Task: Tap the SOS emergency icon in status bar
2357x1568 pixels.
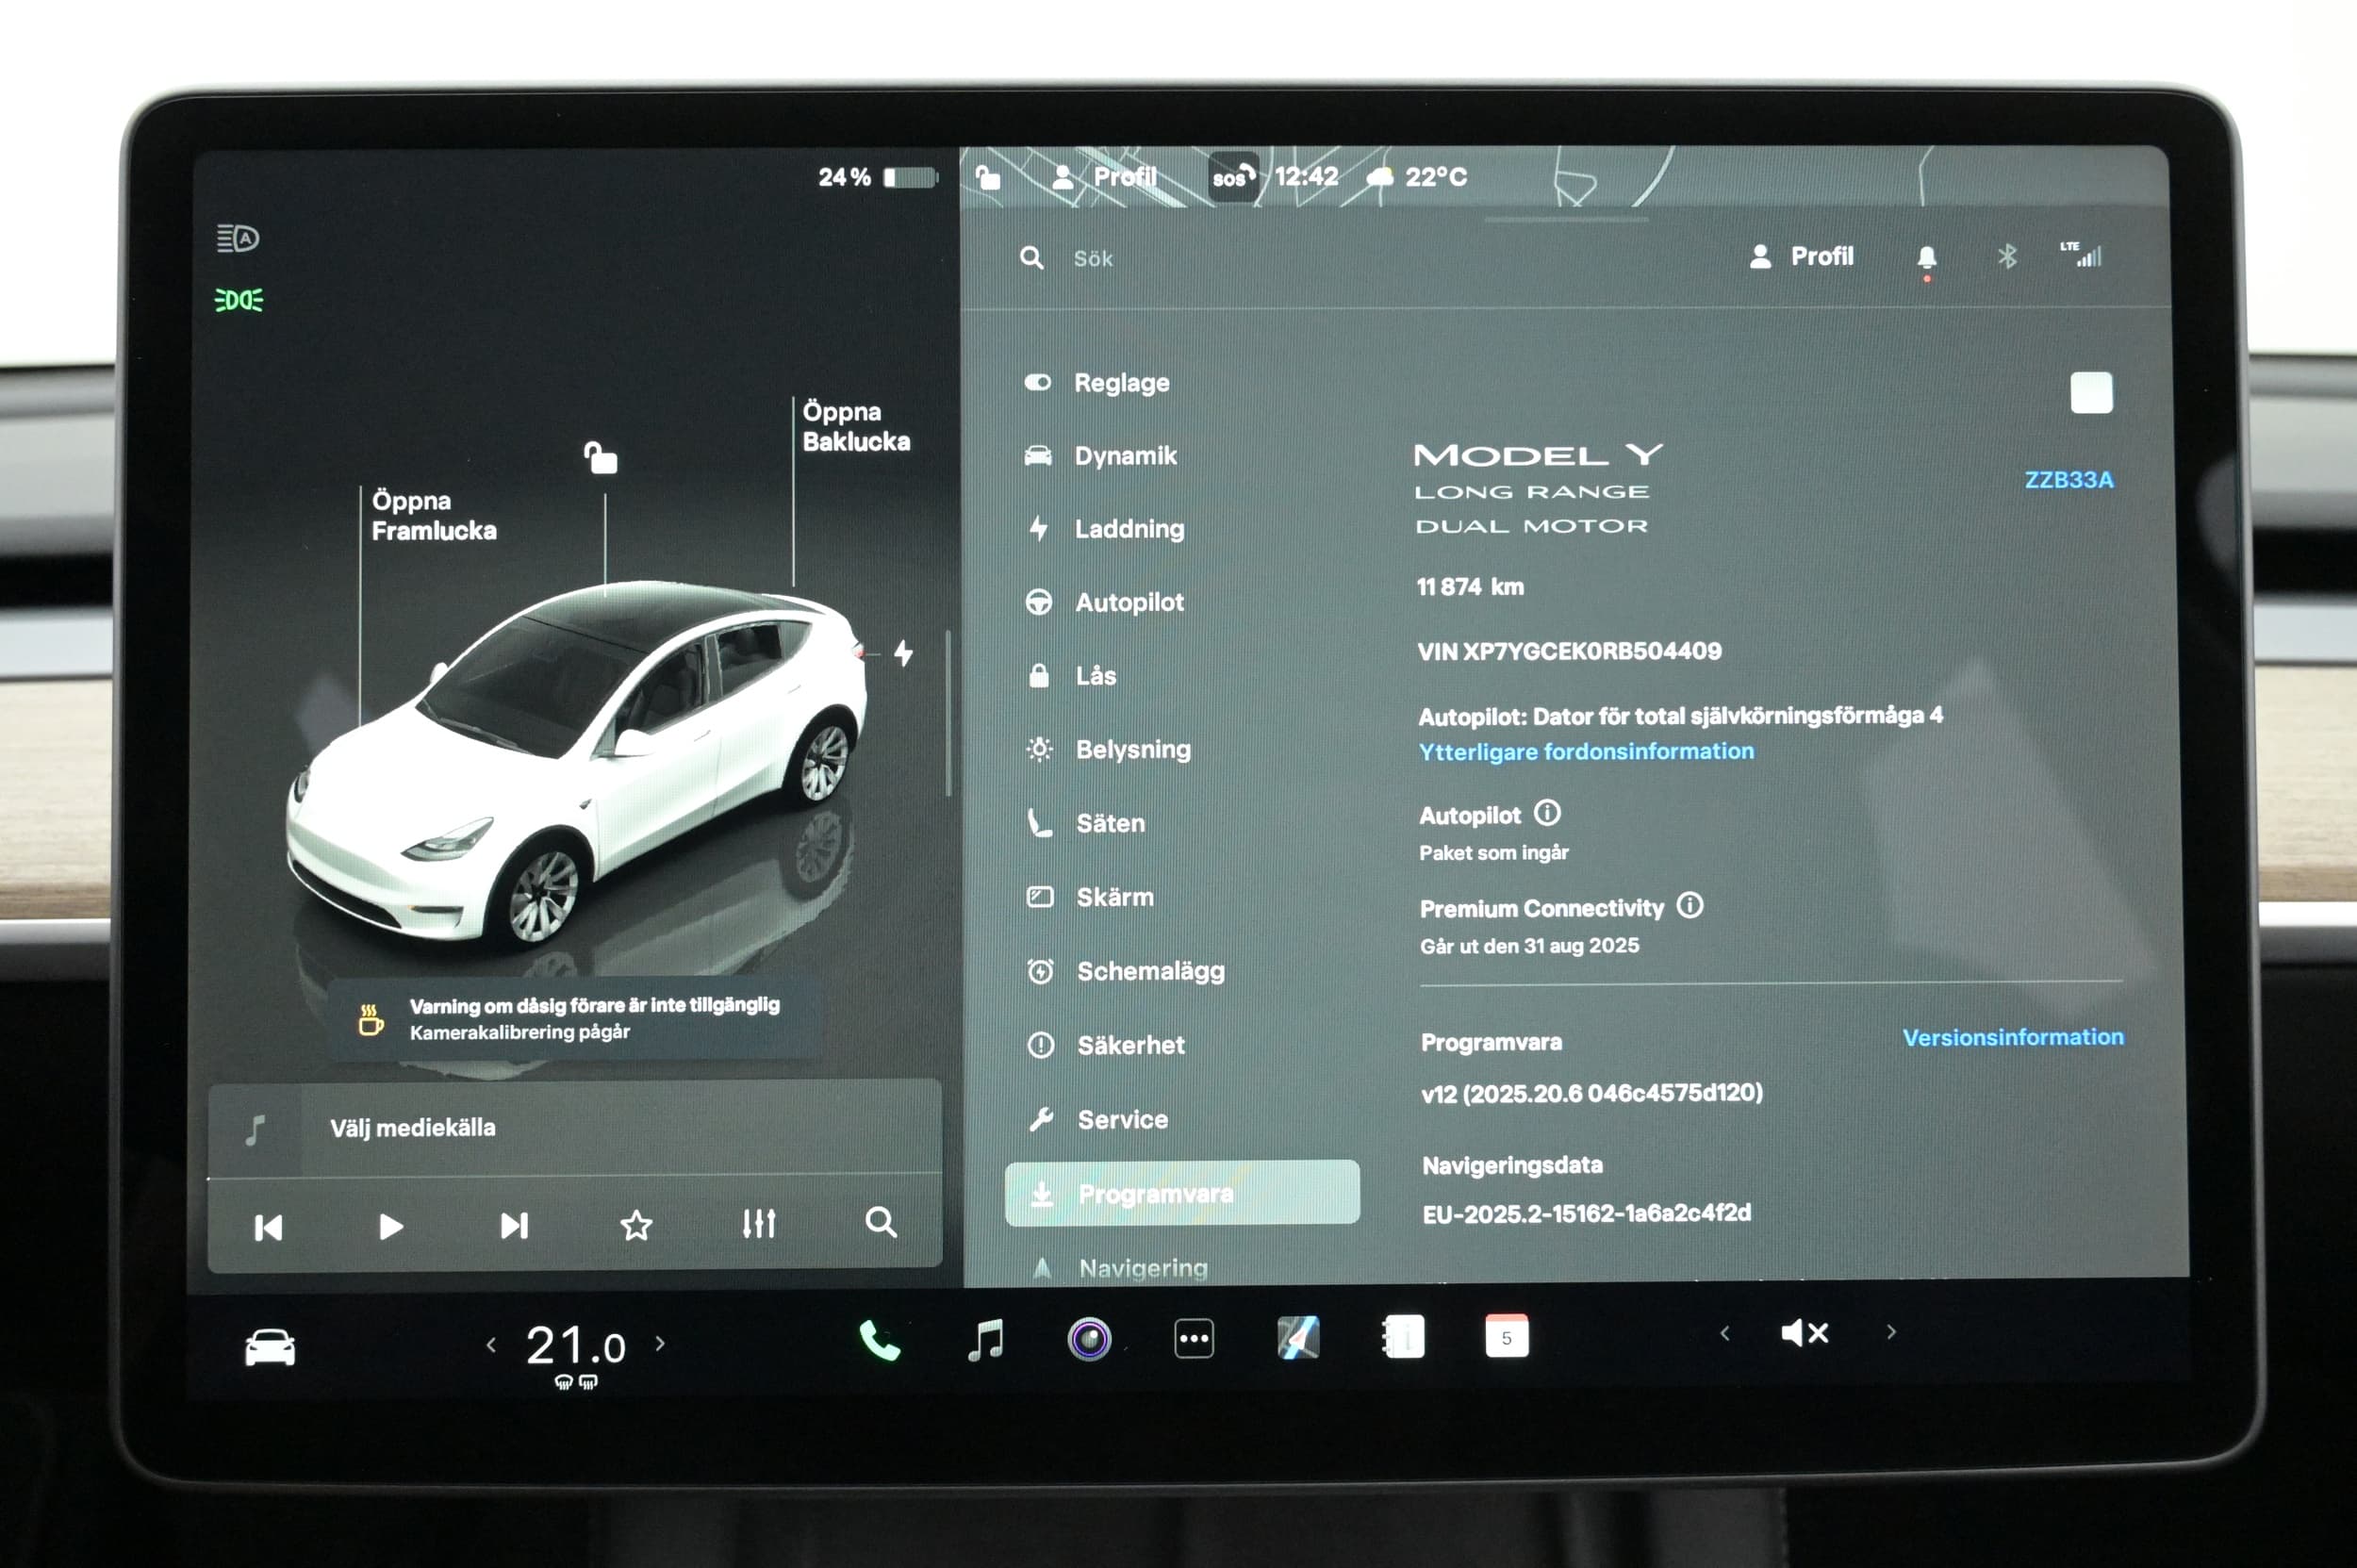Action: 1233,177
